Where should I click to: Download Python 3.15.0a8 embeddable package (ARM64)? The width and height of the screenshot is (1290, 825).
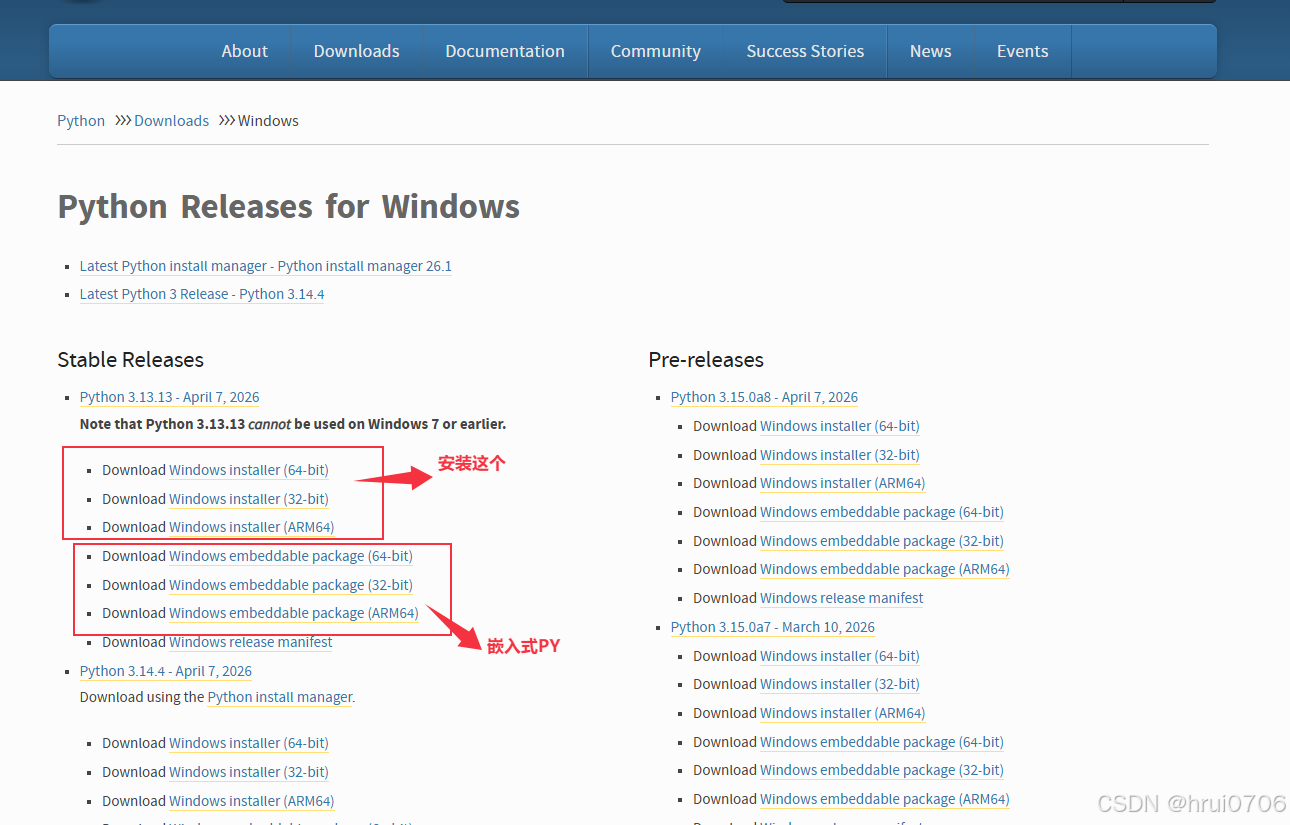coord(885,569)
